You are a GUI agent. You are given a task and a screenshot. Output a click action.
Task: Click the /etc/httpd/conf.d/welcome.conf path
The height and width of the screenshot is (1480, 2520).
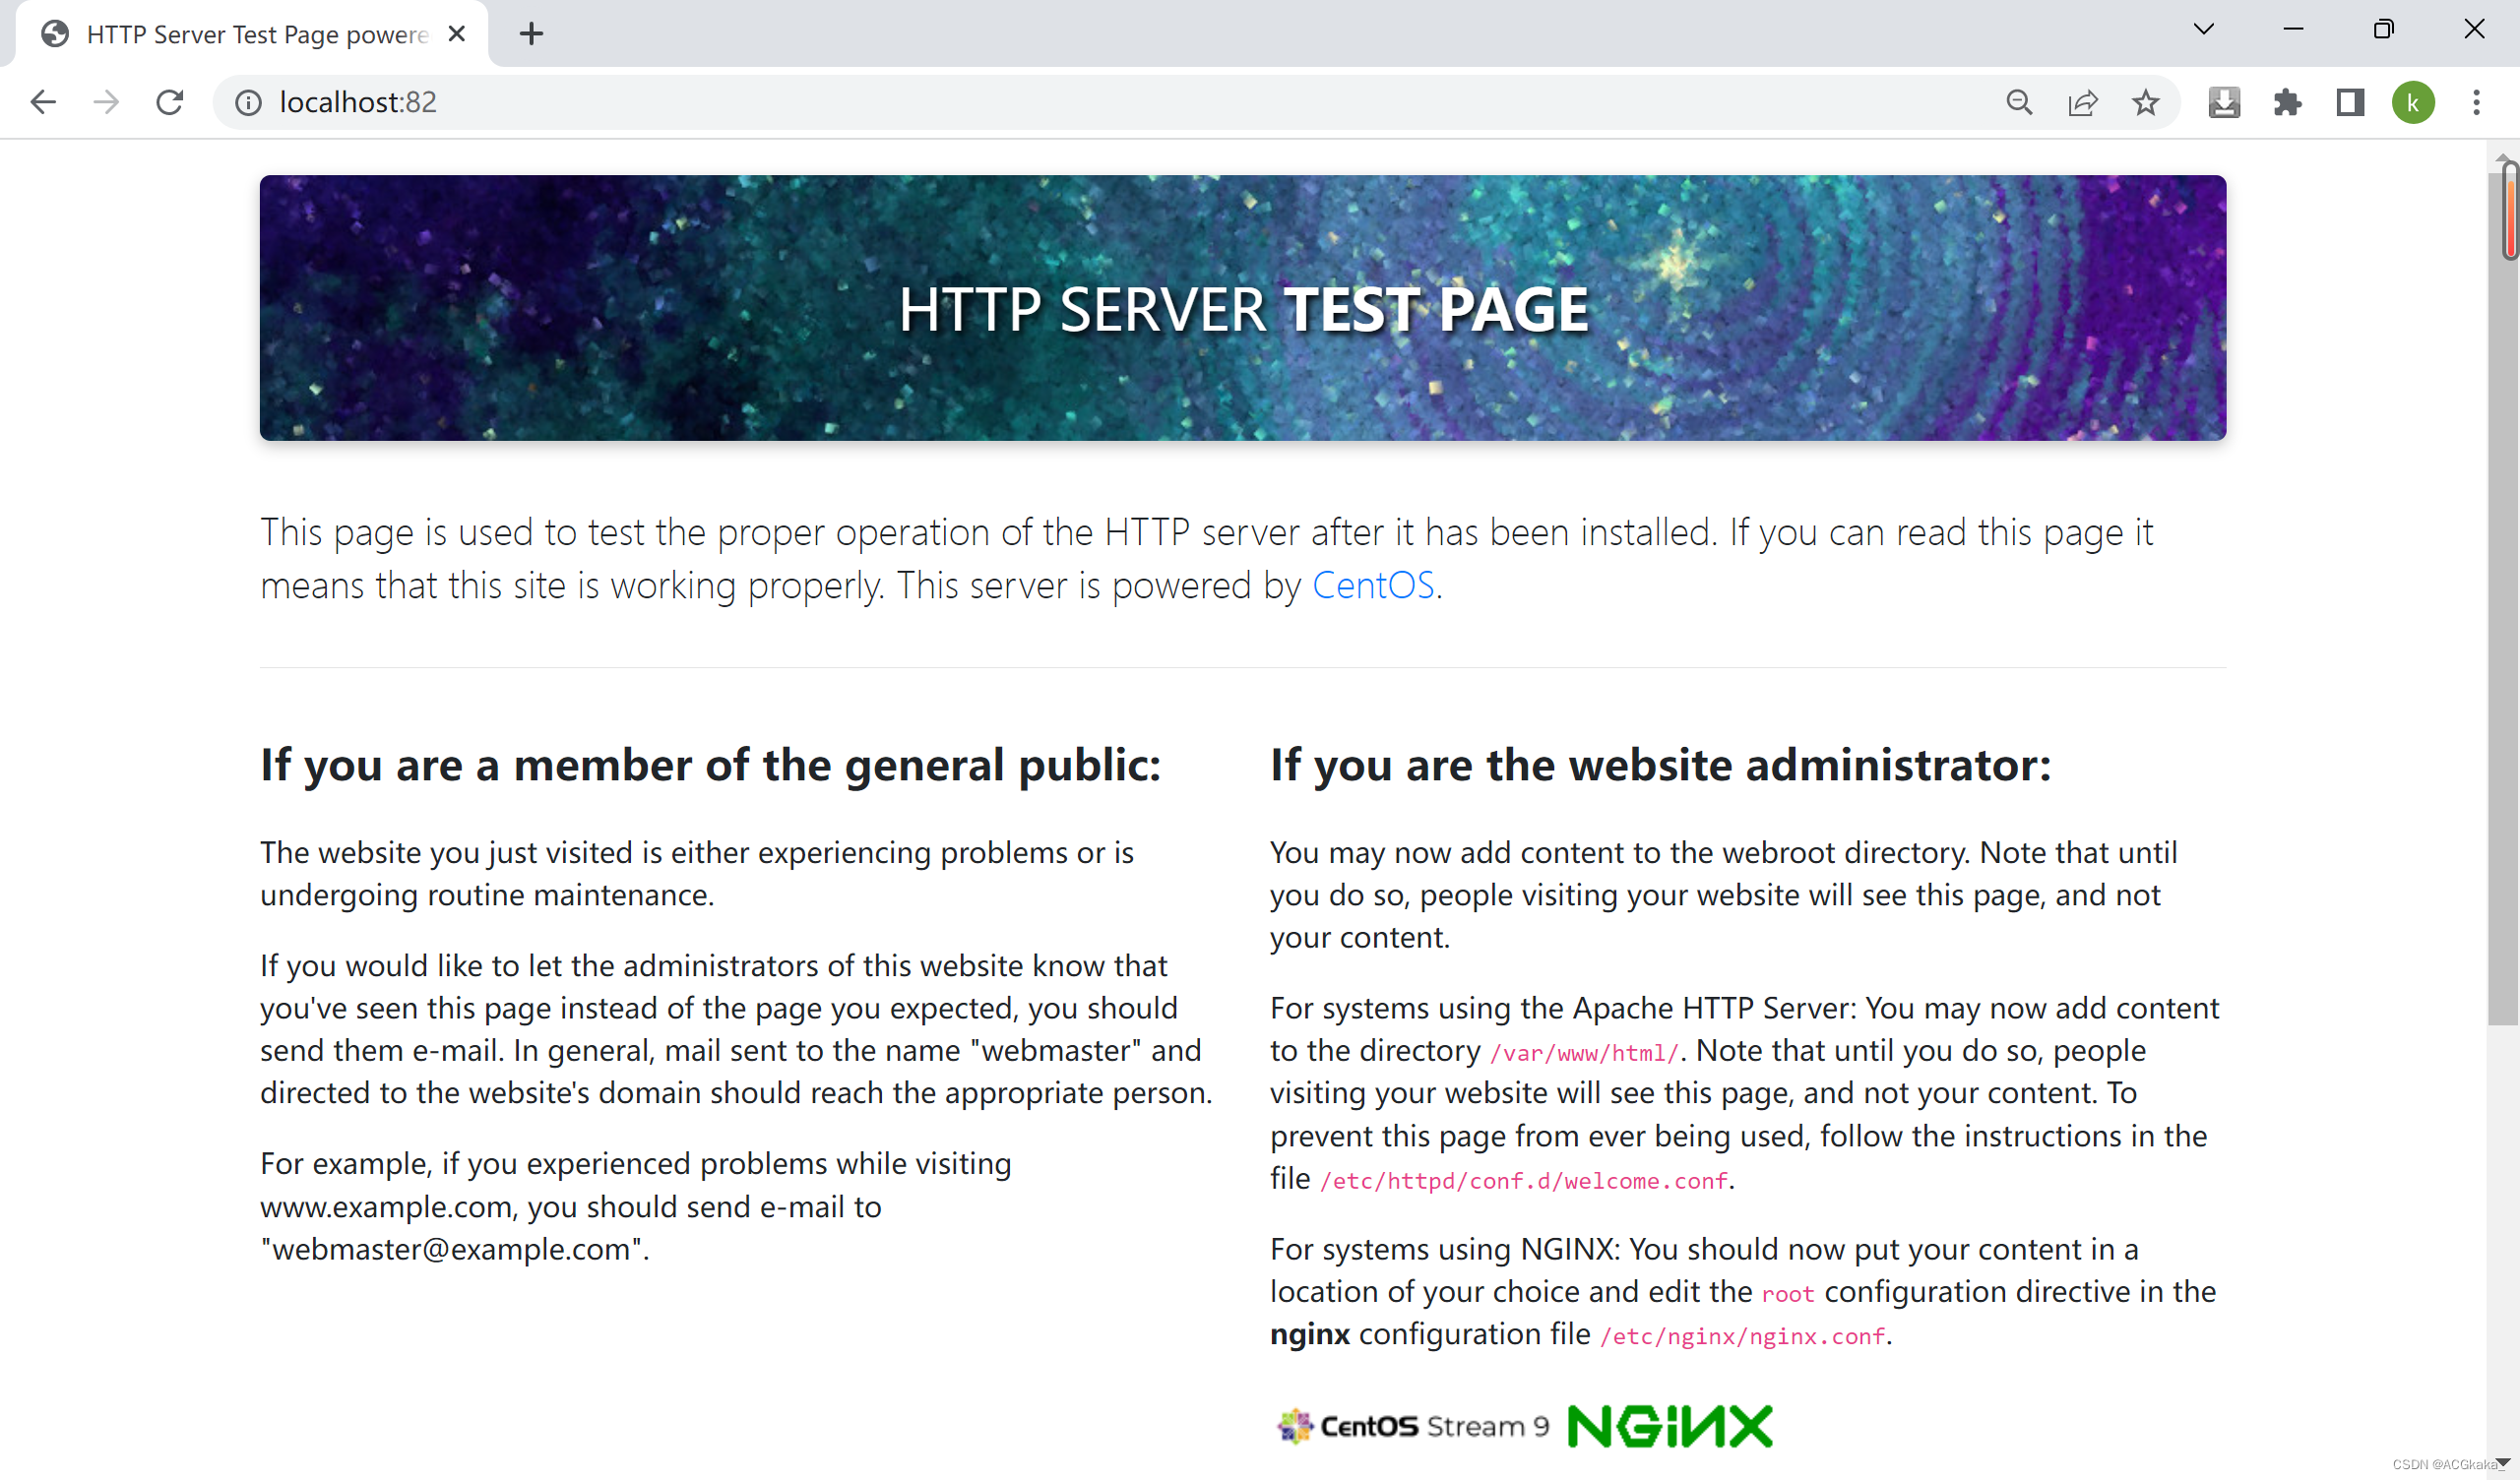(1523, 1181)
